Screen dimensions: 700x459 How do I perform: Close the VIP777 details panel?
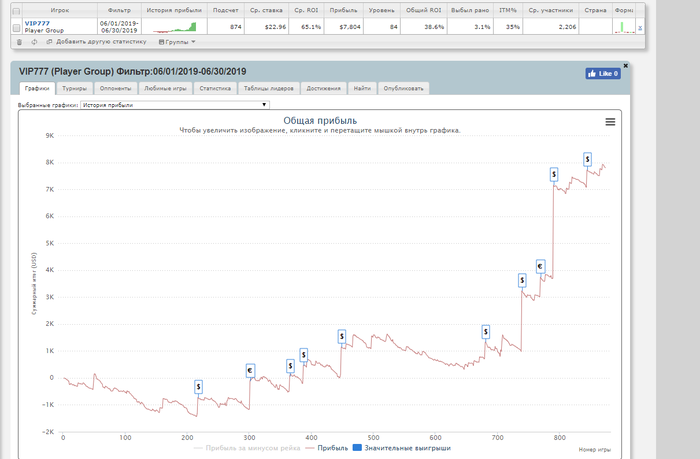coord(625,66)
